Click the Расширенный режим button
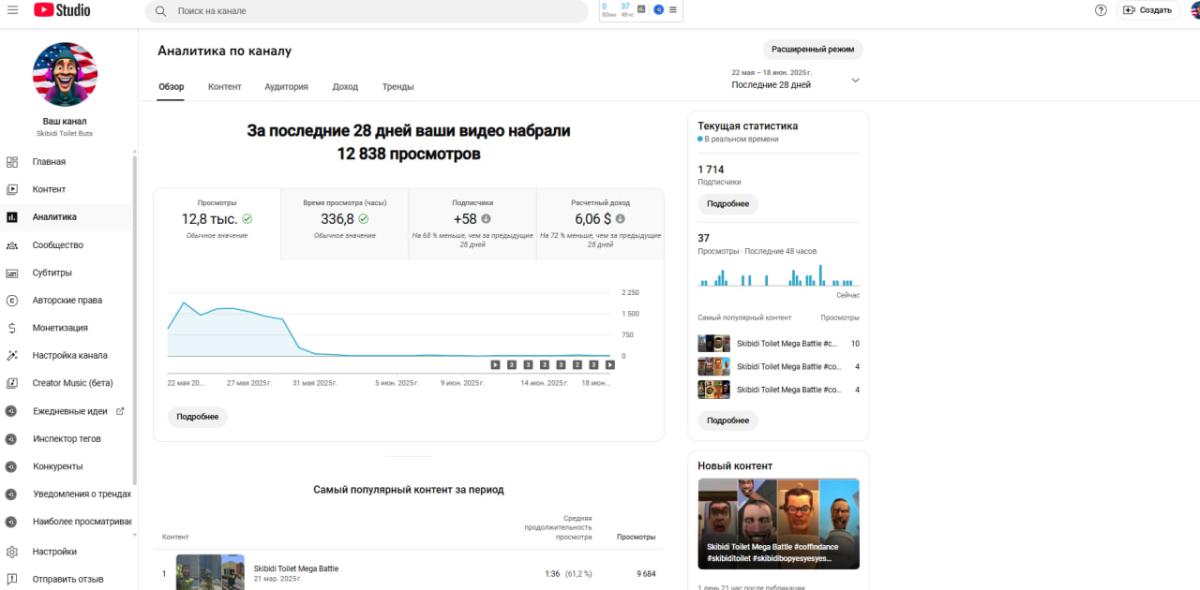 coord(812,49)
